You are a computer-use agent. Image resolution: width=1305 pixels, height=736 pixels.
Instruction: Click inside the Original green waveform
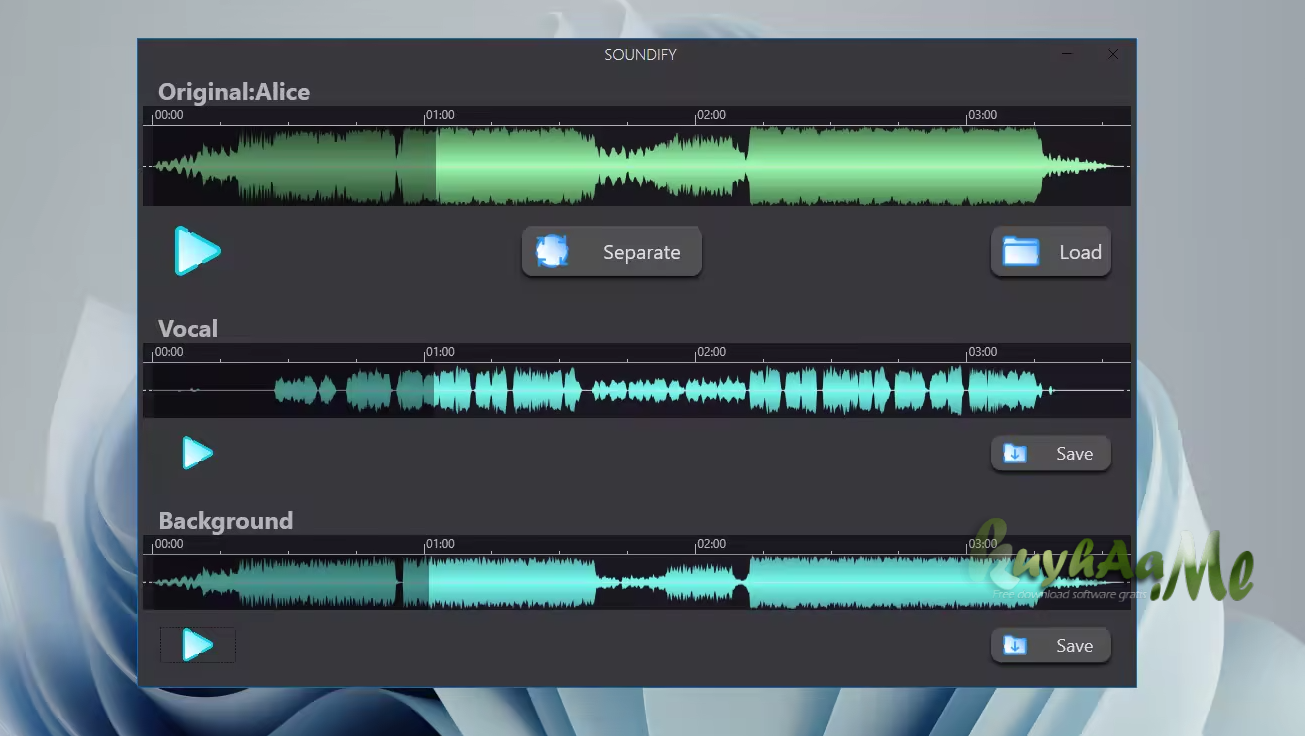(x=637, y=166)
